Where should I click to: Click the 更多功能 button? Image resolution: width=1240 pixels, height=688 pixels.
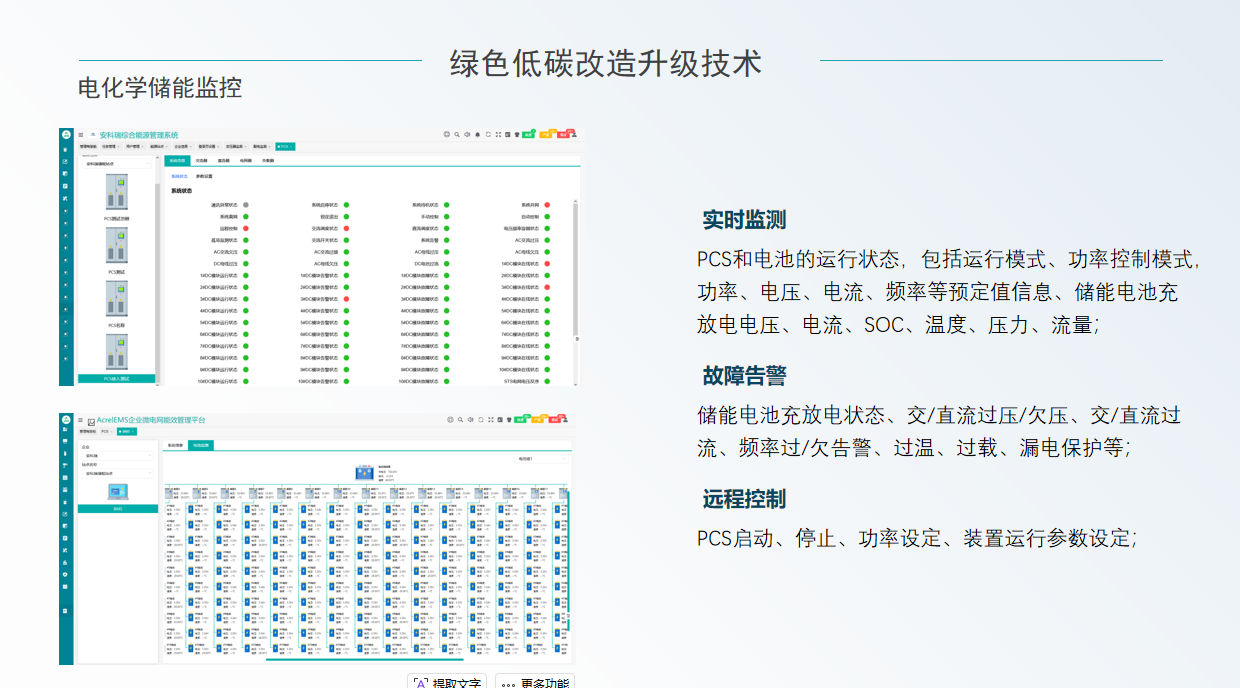[x=535, y=682]
